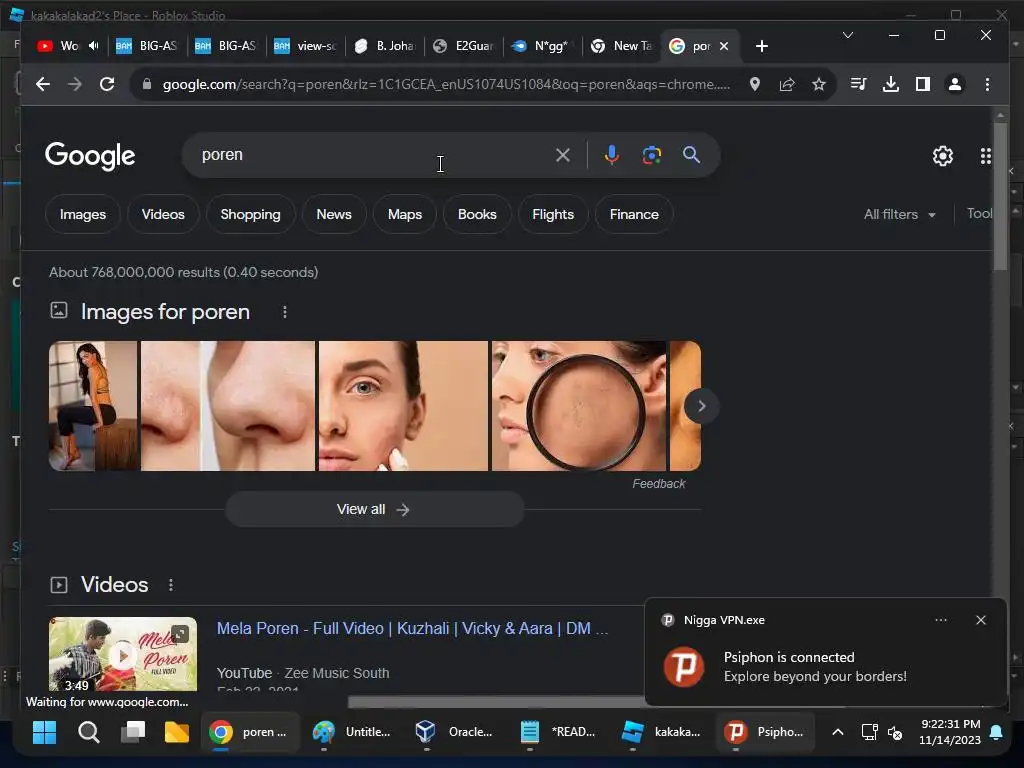Open Psiphon from the taskbar

(x=764, y=732)
